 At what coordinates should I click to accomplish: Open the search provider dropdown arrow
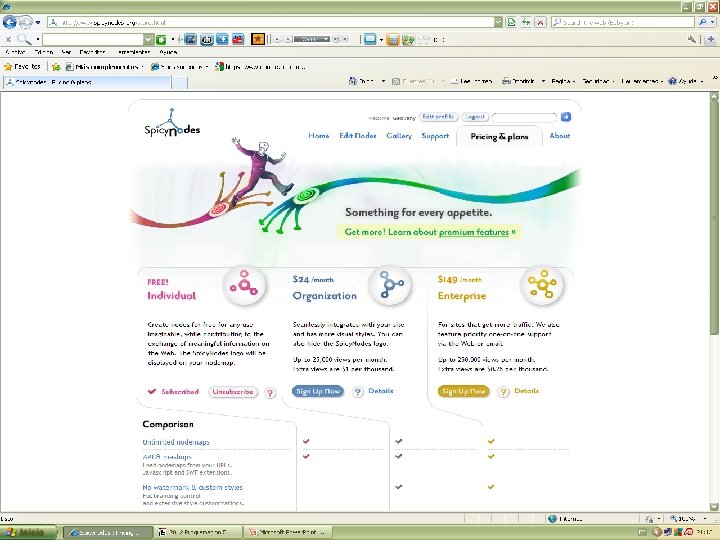tap(713, 22)
